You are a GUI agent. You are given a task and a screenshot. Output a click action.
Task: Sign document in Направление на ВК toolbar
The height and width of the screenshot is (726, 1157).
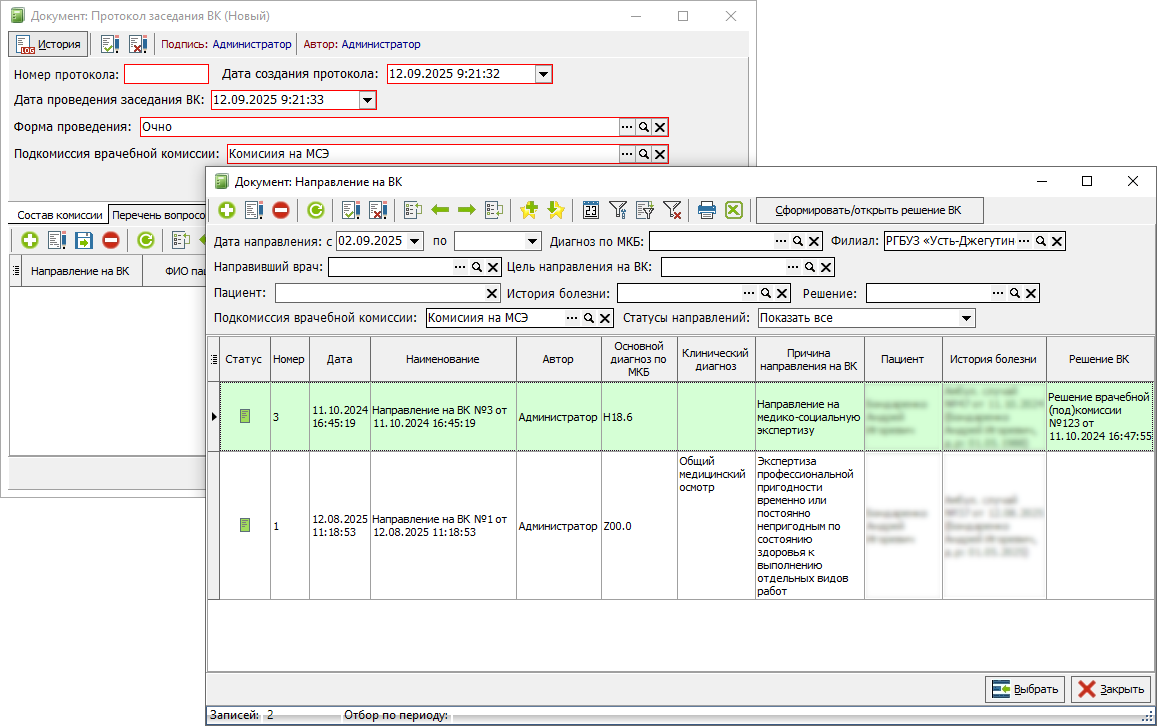(x=351, y=210)
